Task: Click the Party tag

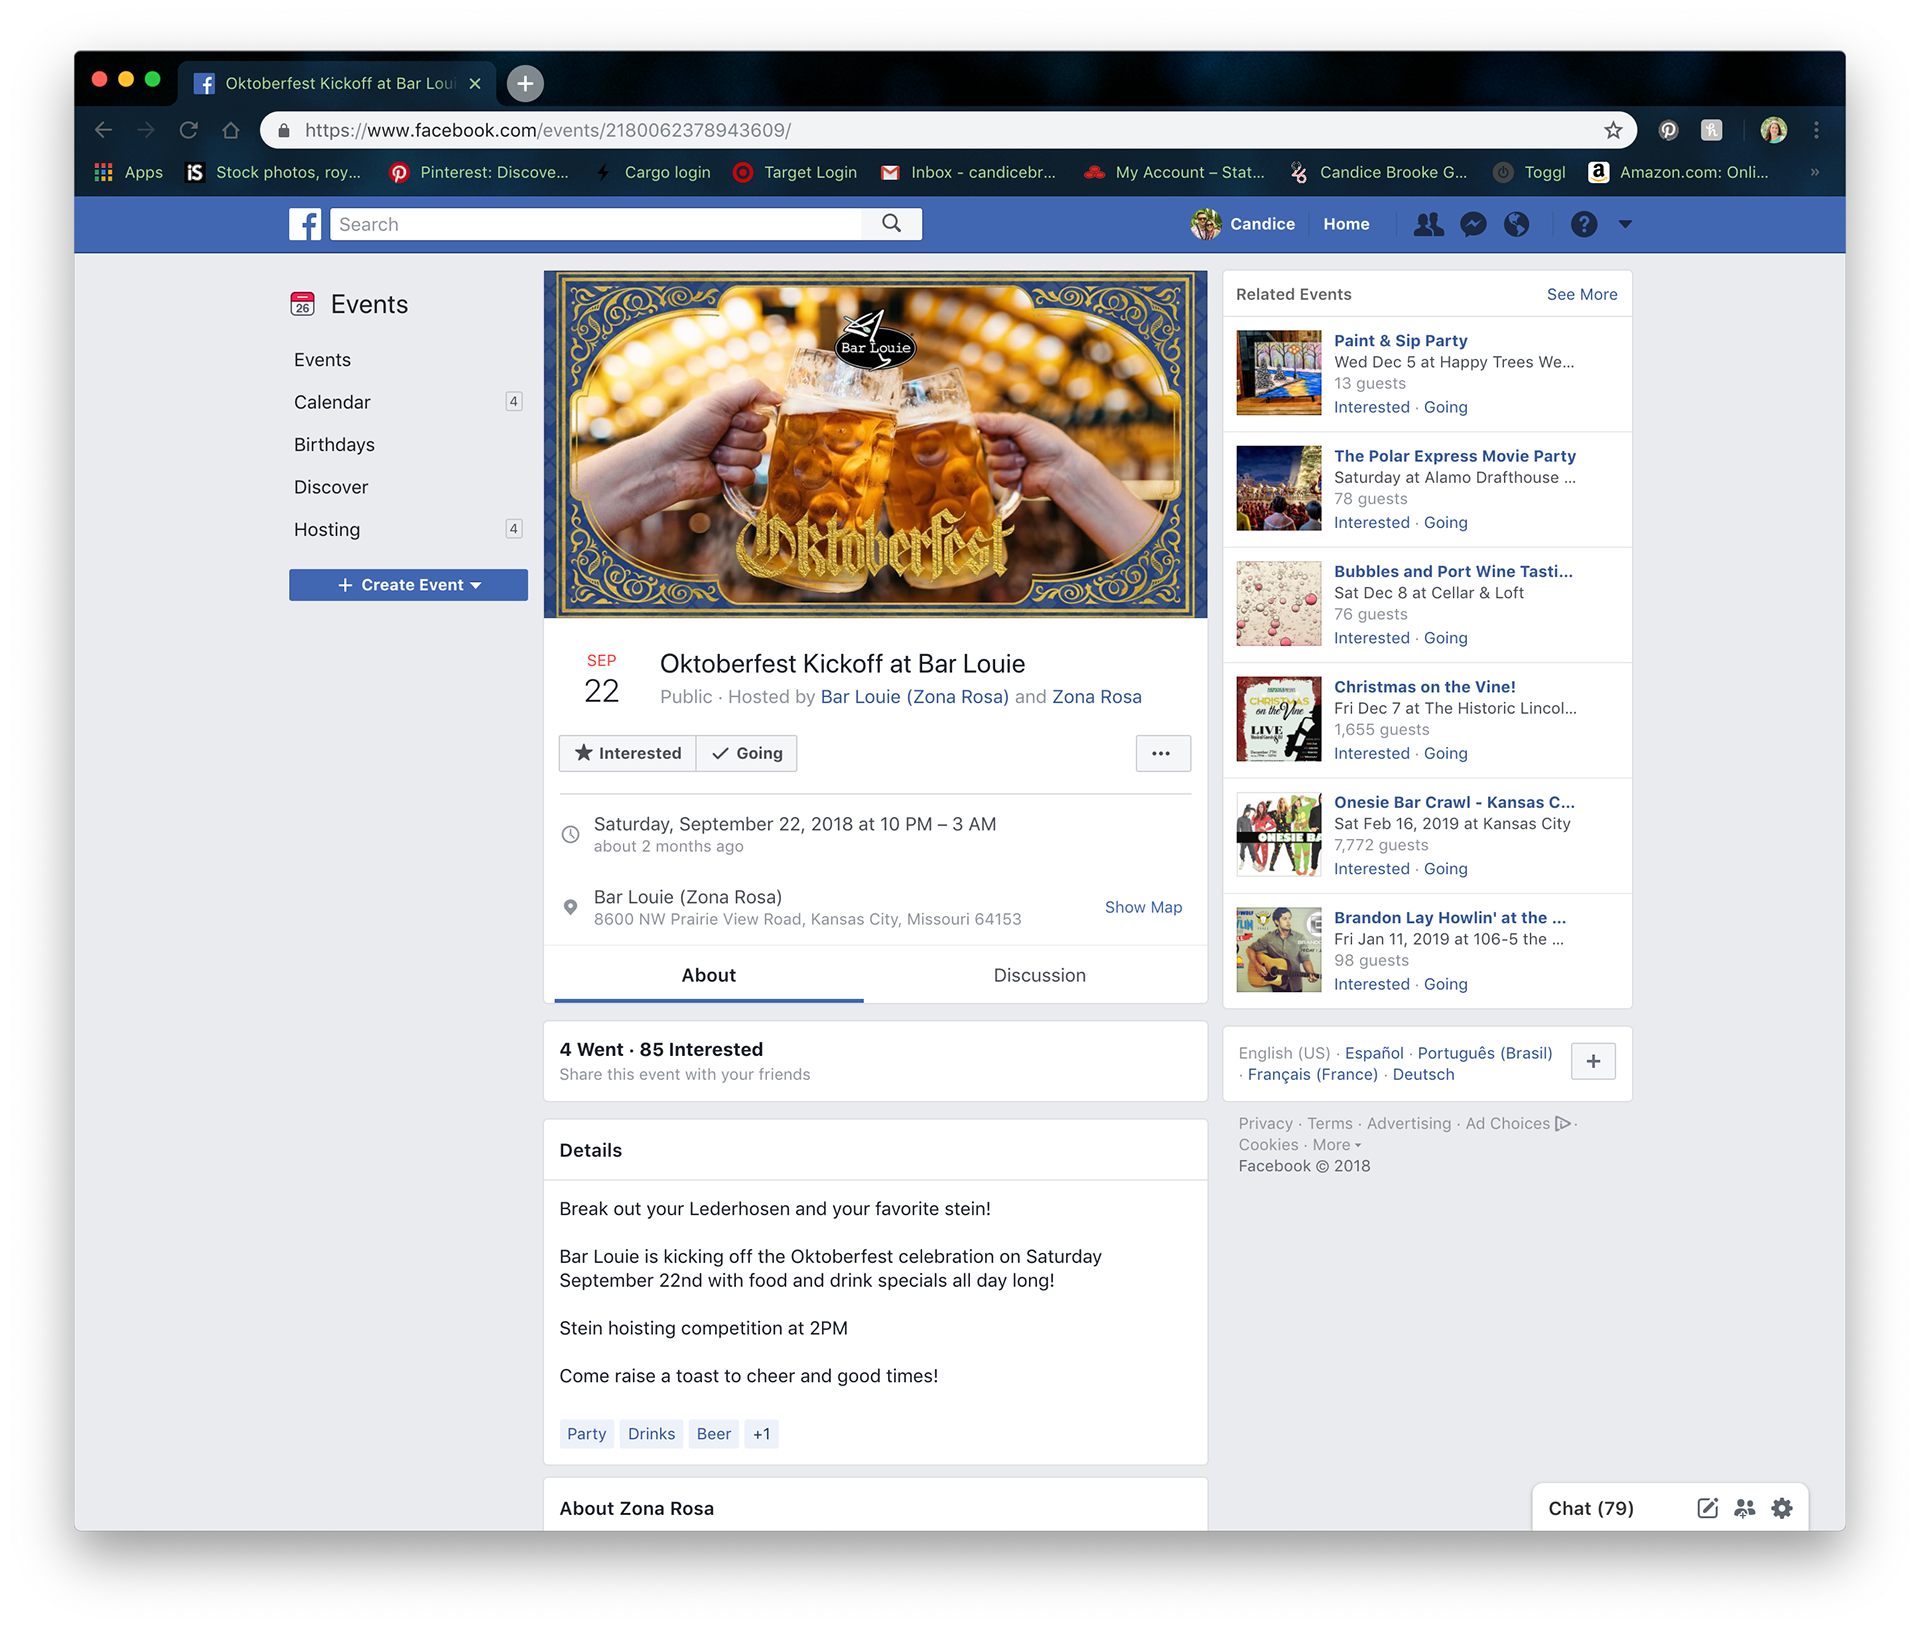Action: (x=587, y=1434)
